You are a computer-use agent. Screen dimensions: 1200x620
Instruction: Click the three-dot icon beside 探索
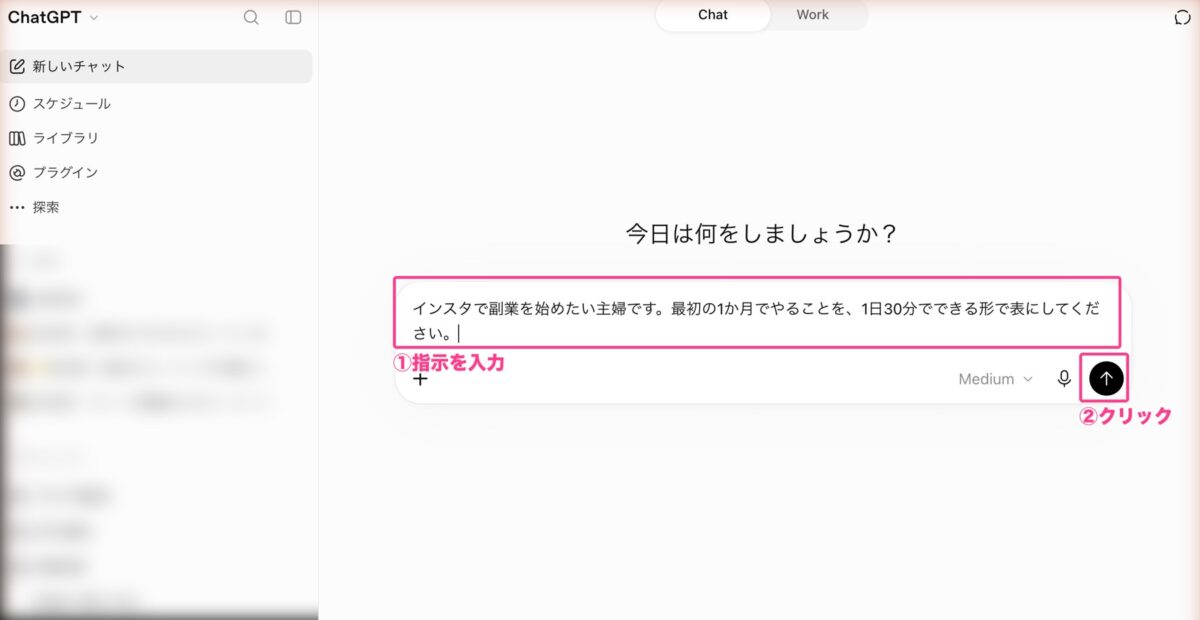pos(17,207)
